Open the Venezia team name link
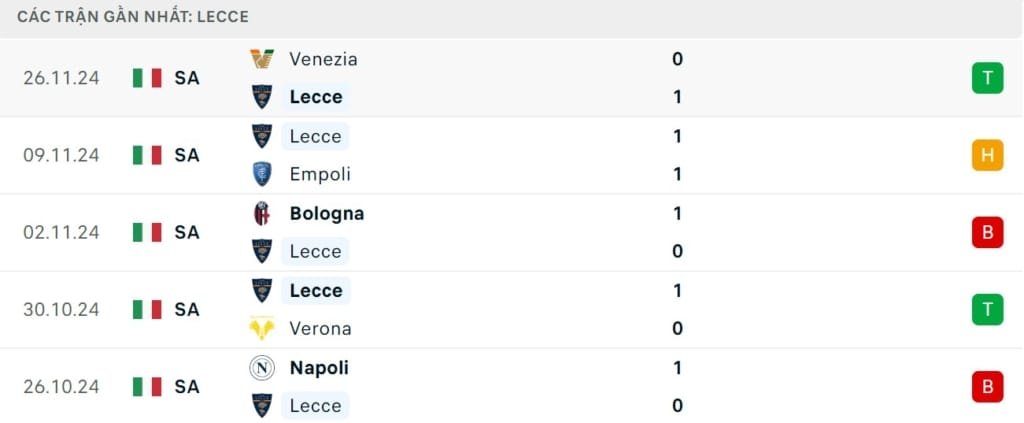 pos(323,59)
